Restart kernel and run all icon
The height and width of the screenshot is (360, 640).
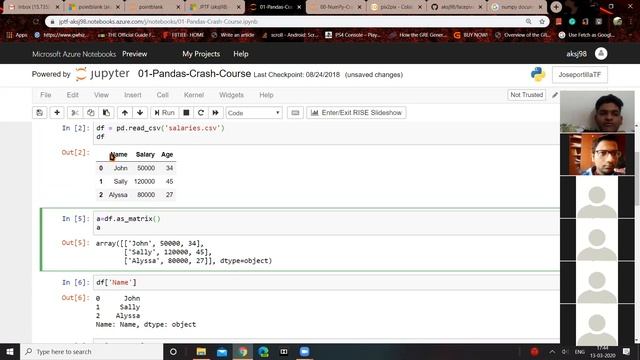216,113
